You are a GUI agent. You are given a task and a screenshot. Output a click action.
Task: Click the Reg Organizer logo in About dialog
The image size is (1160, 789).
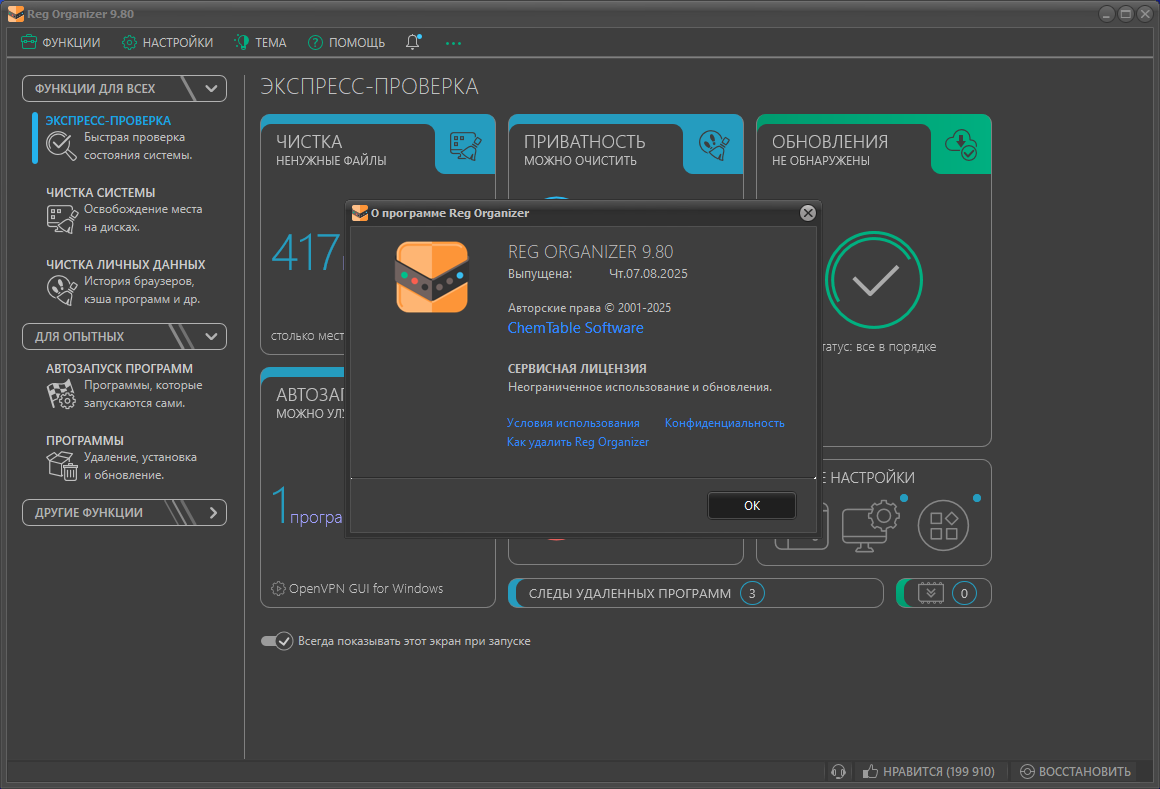tap(432, 277)
